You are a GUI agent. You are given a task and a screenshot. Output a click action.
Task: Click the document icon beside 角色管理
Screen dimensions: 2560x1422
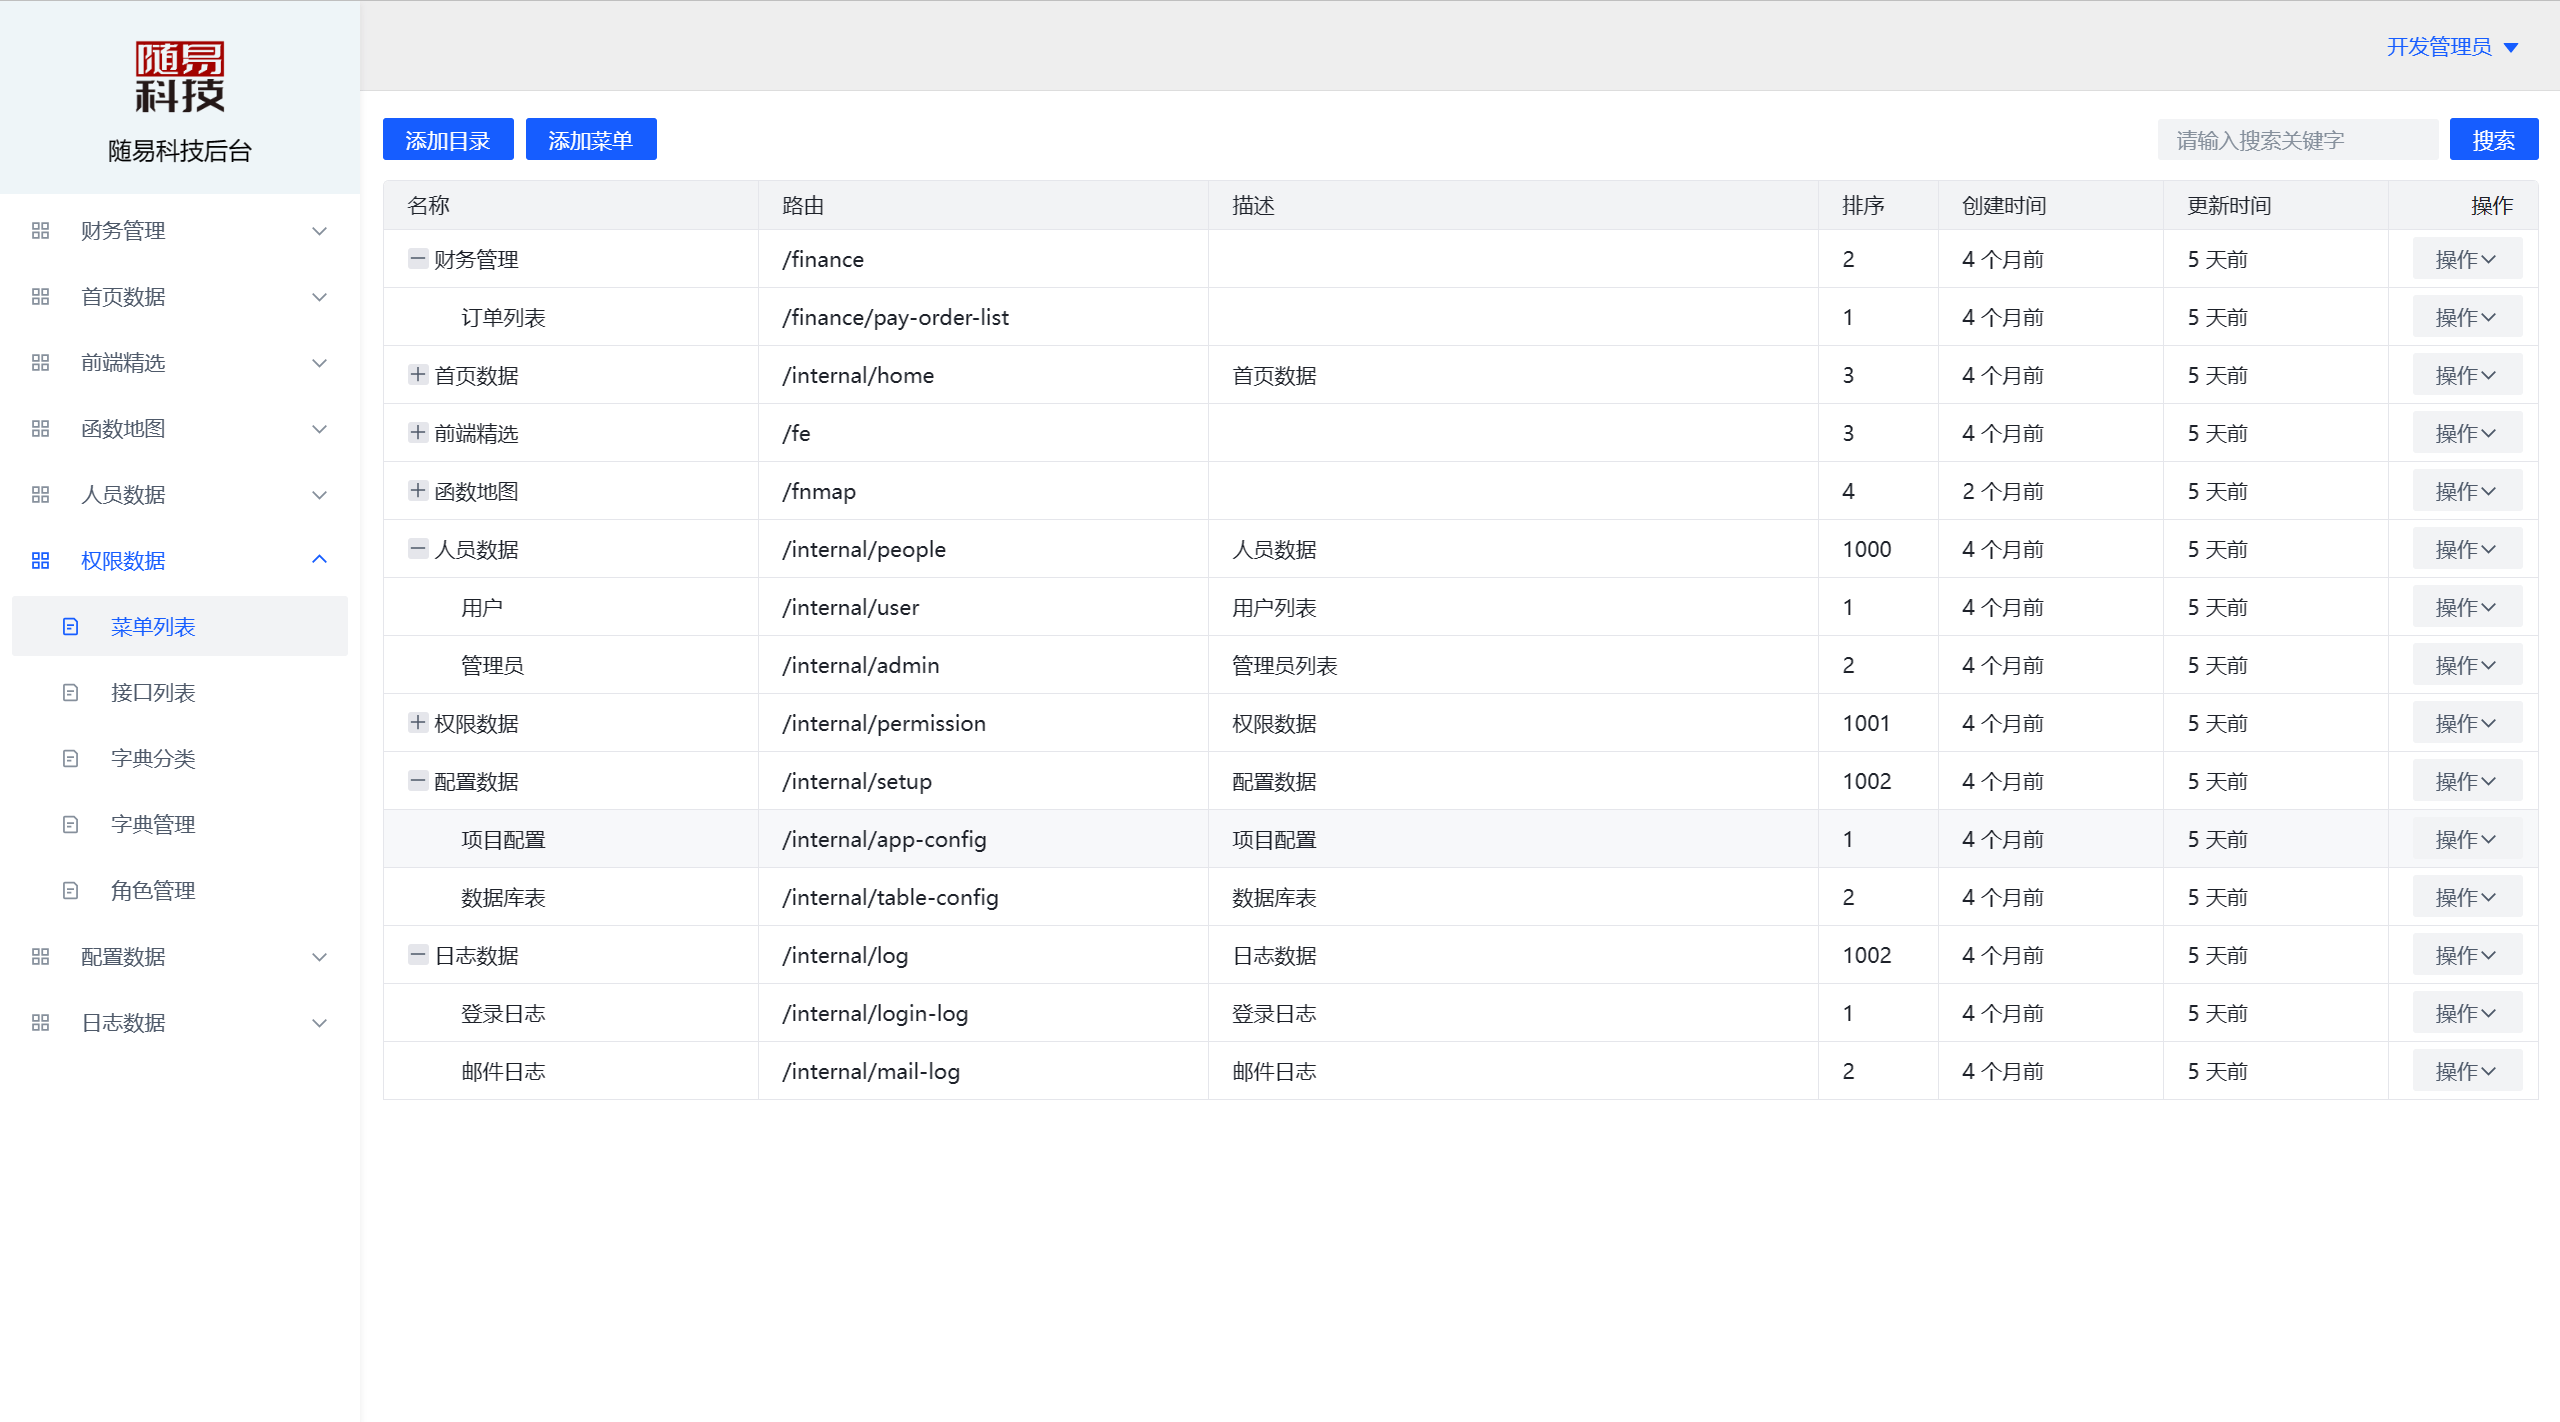click(70, 891)
